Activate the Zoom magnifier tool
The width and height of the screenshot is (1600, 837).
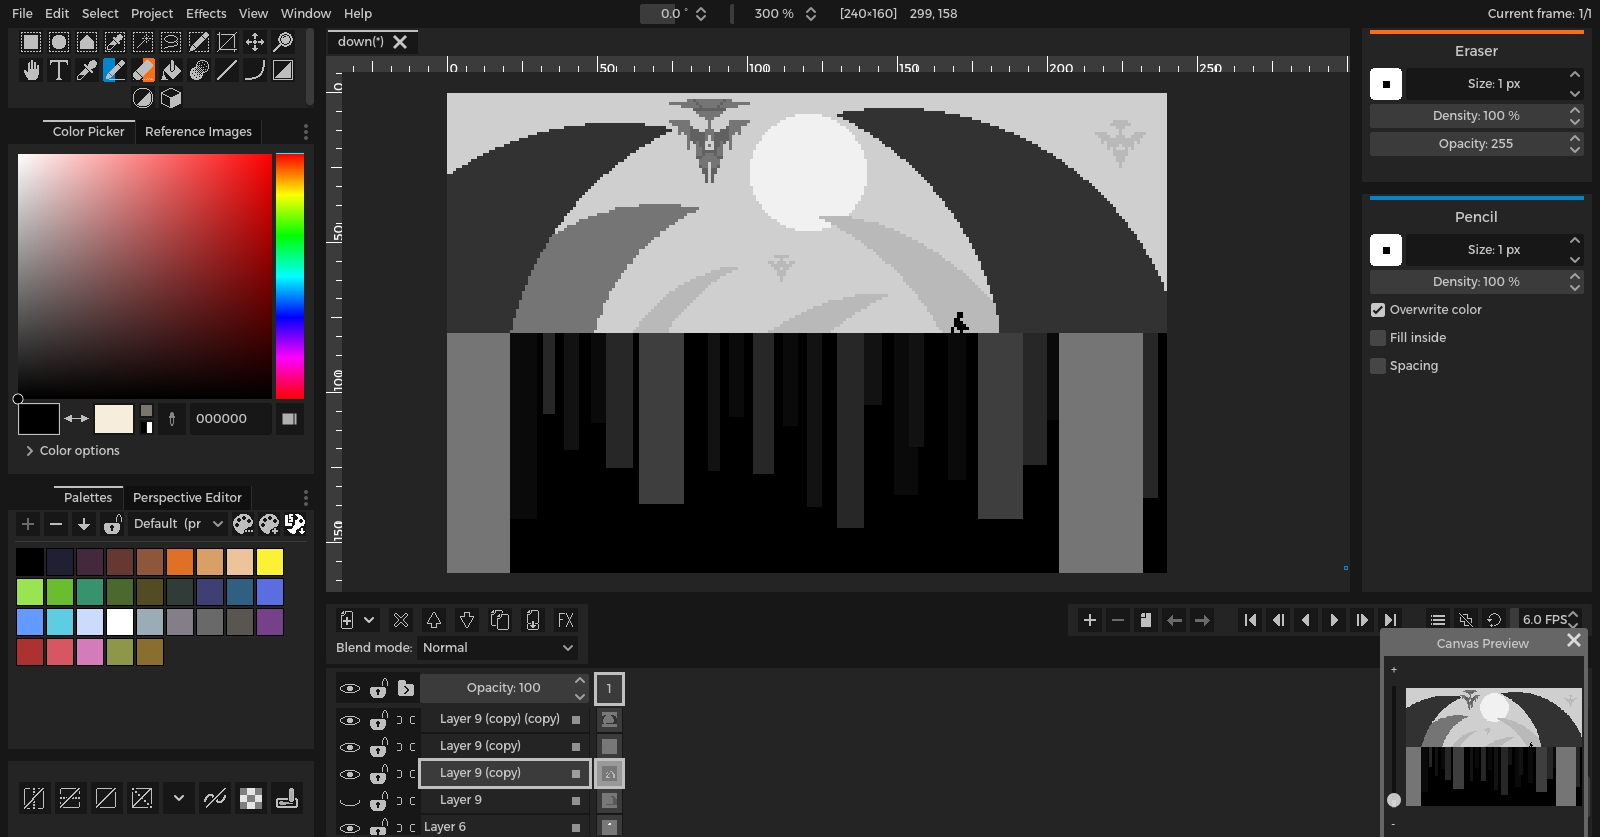(x=283, y=42)
